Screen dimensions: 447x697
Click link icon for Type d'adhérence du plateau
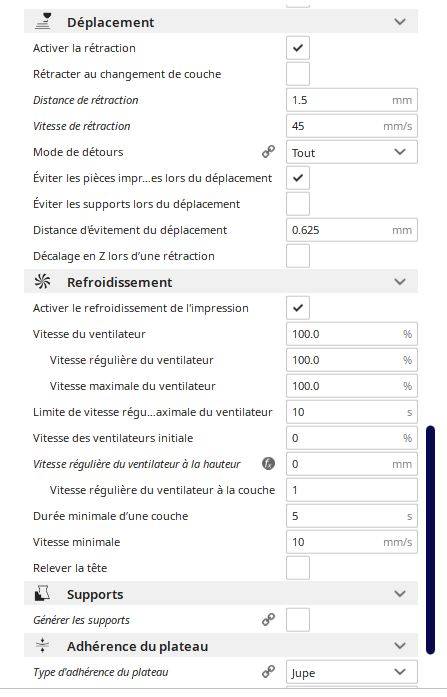[x=268, y=672]
